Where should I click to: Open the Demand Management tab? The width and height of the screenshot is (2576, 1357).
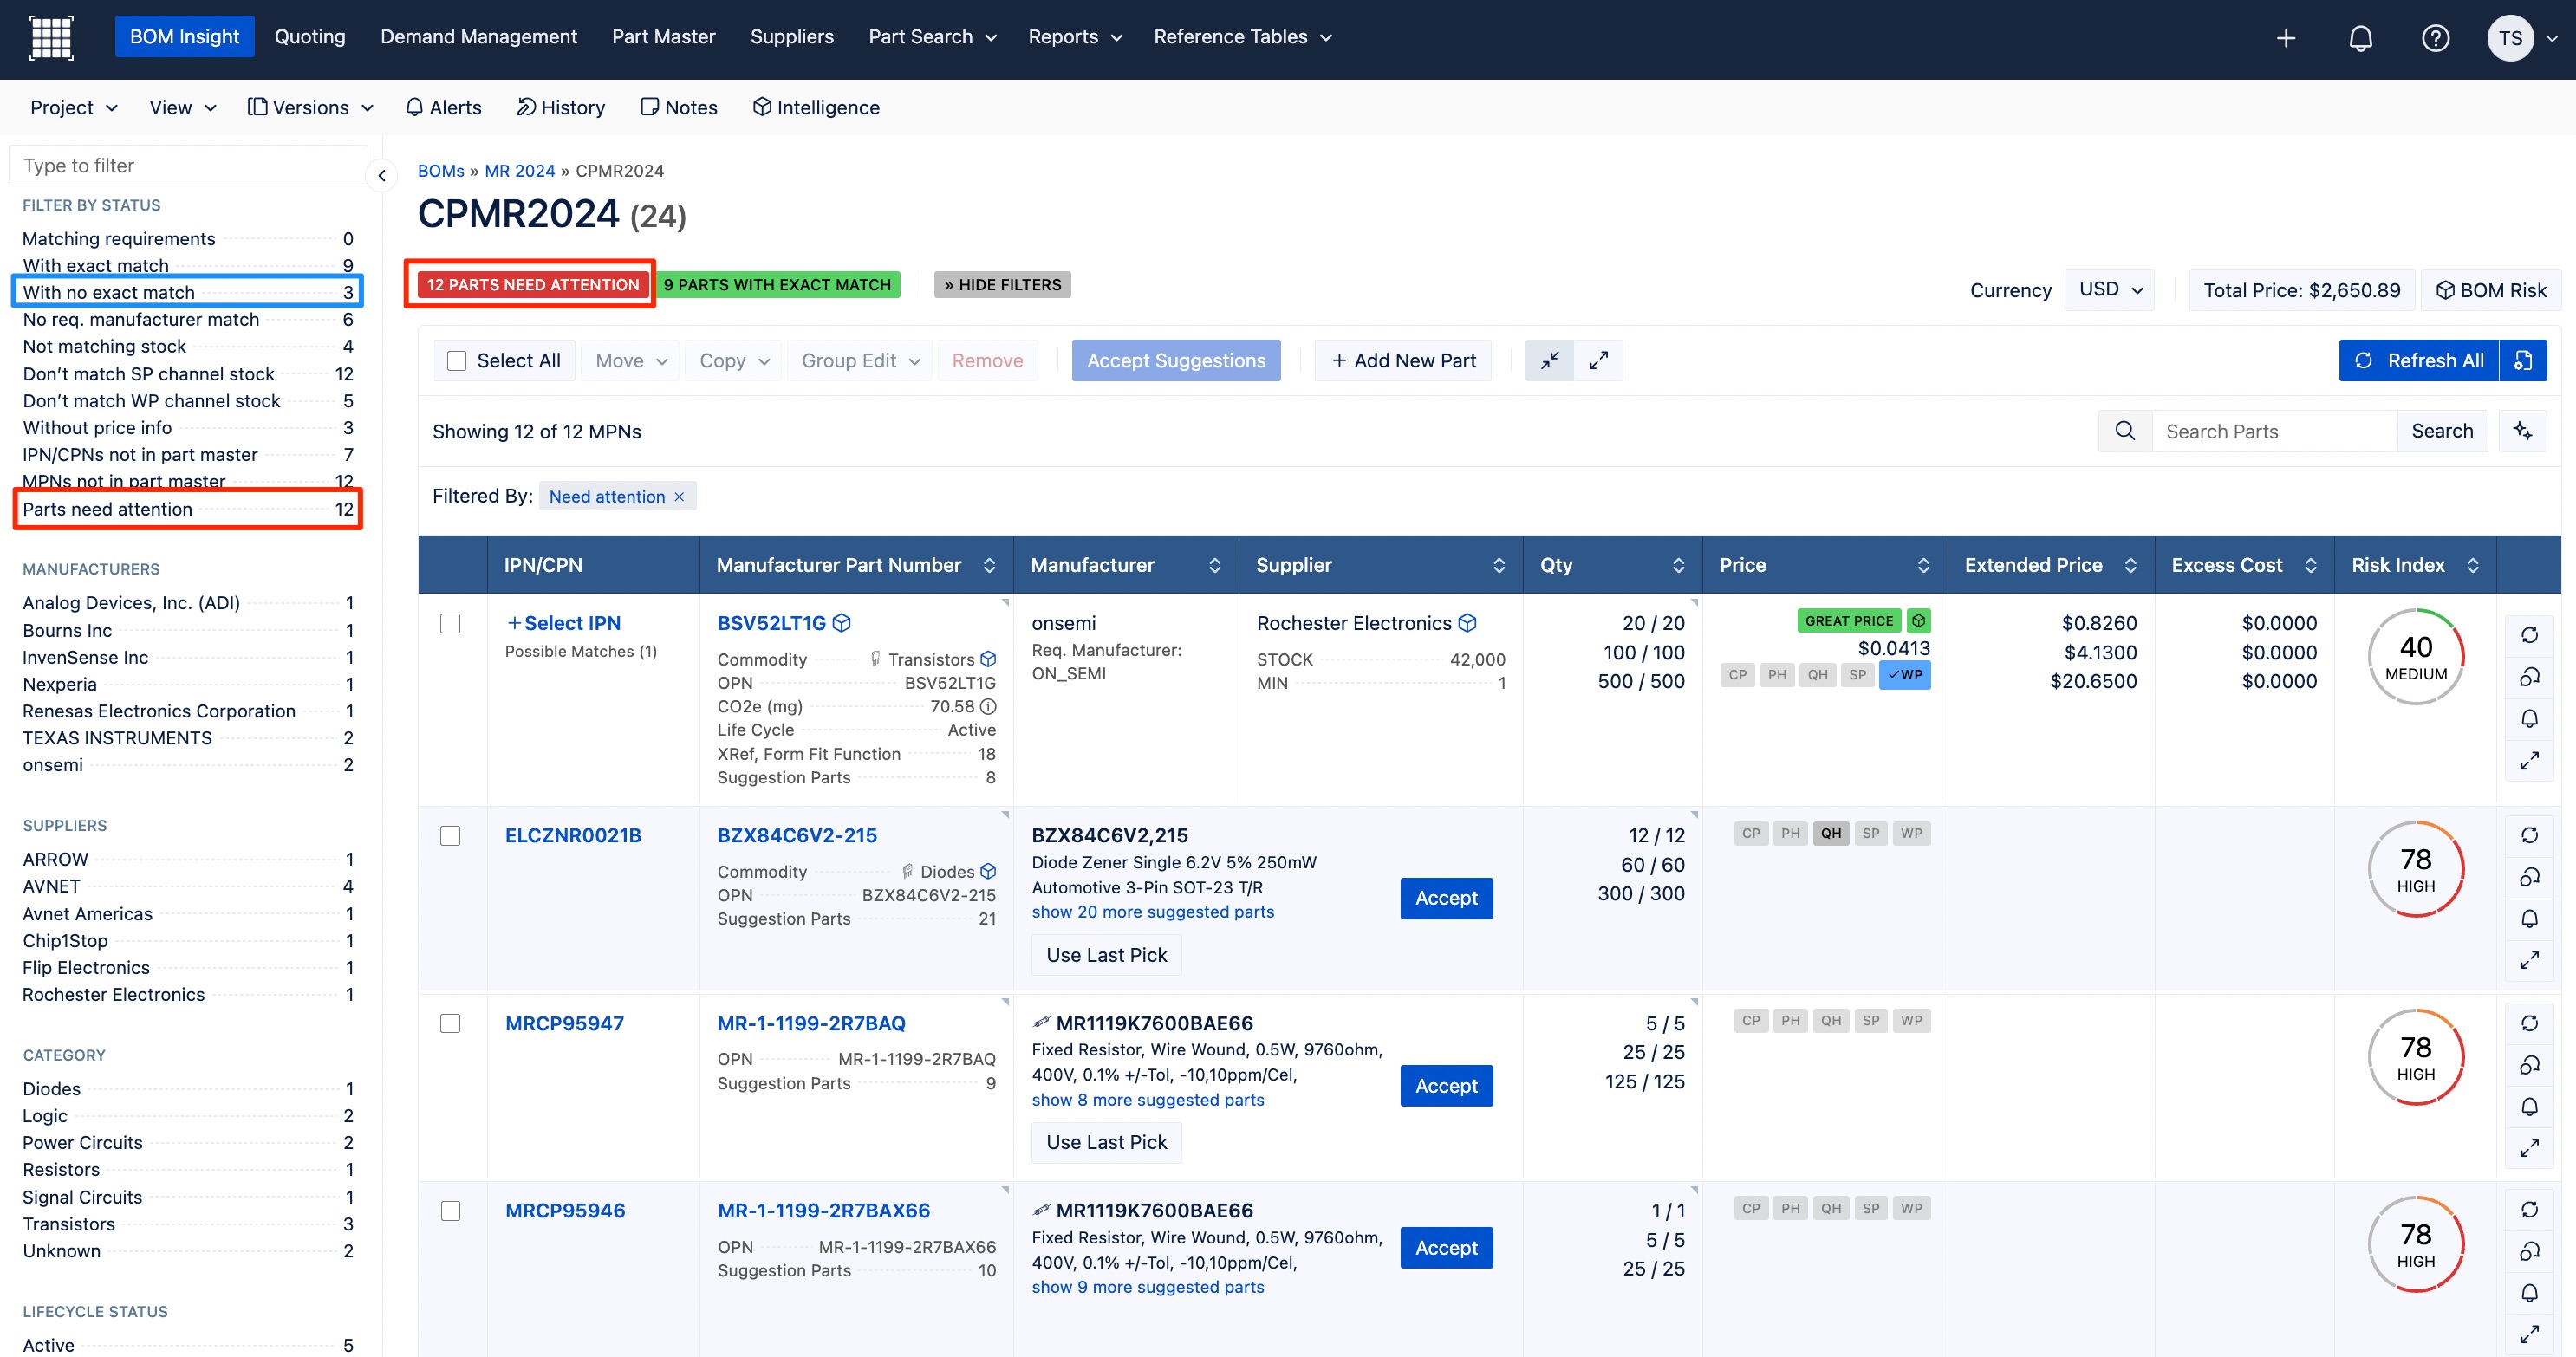pyautogui.click(x=478, y=37)
